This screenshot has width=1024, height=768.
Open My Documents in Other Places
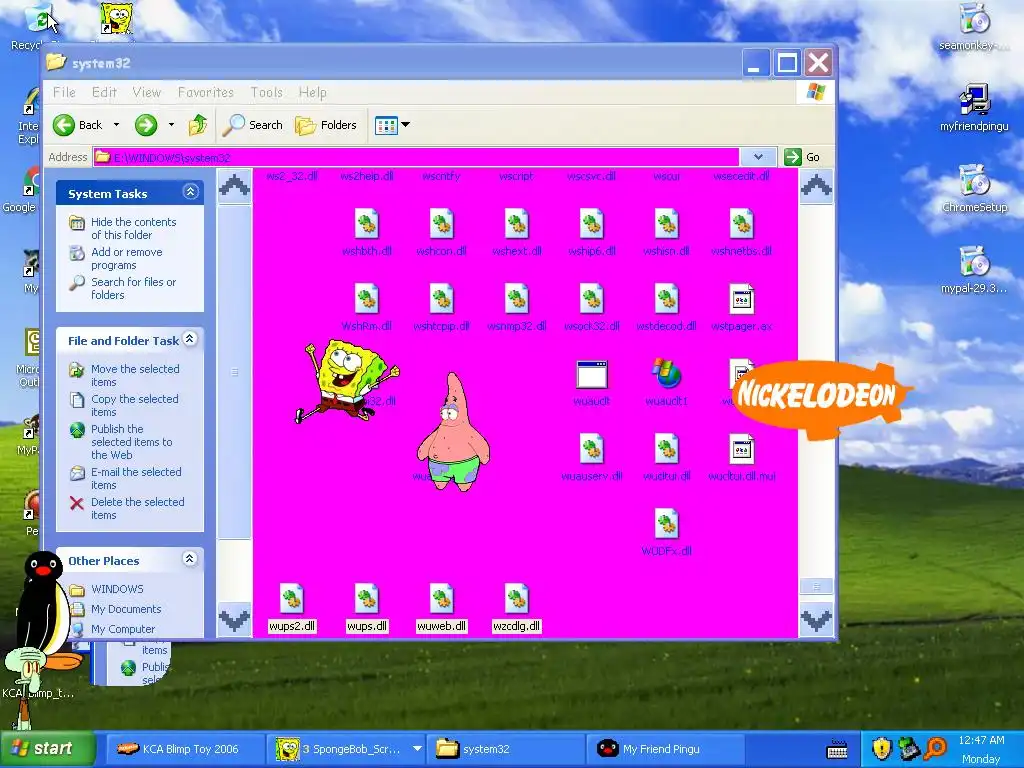[x=126, y=609]
